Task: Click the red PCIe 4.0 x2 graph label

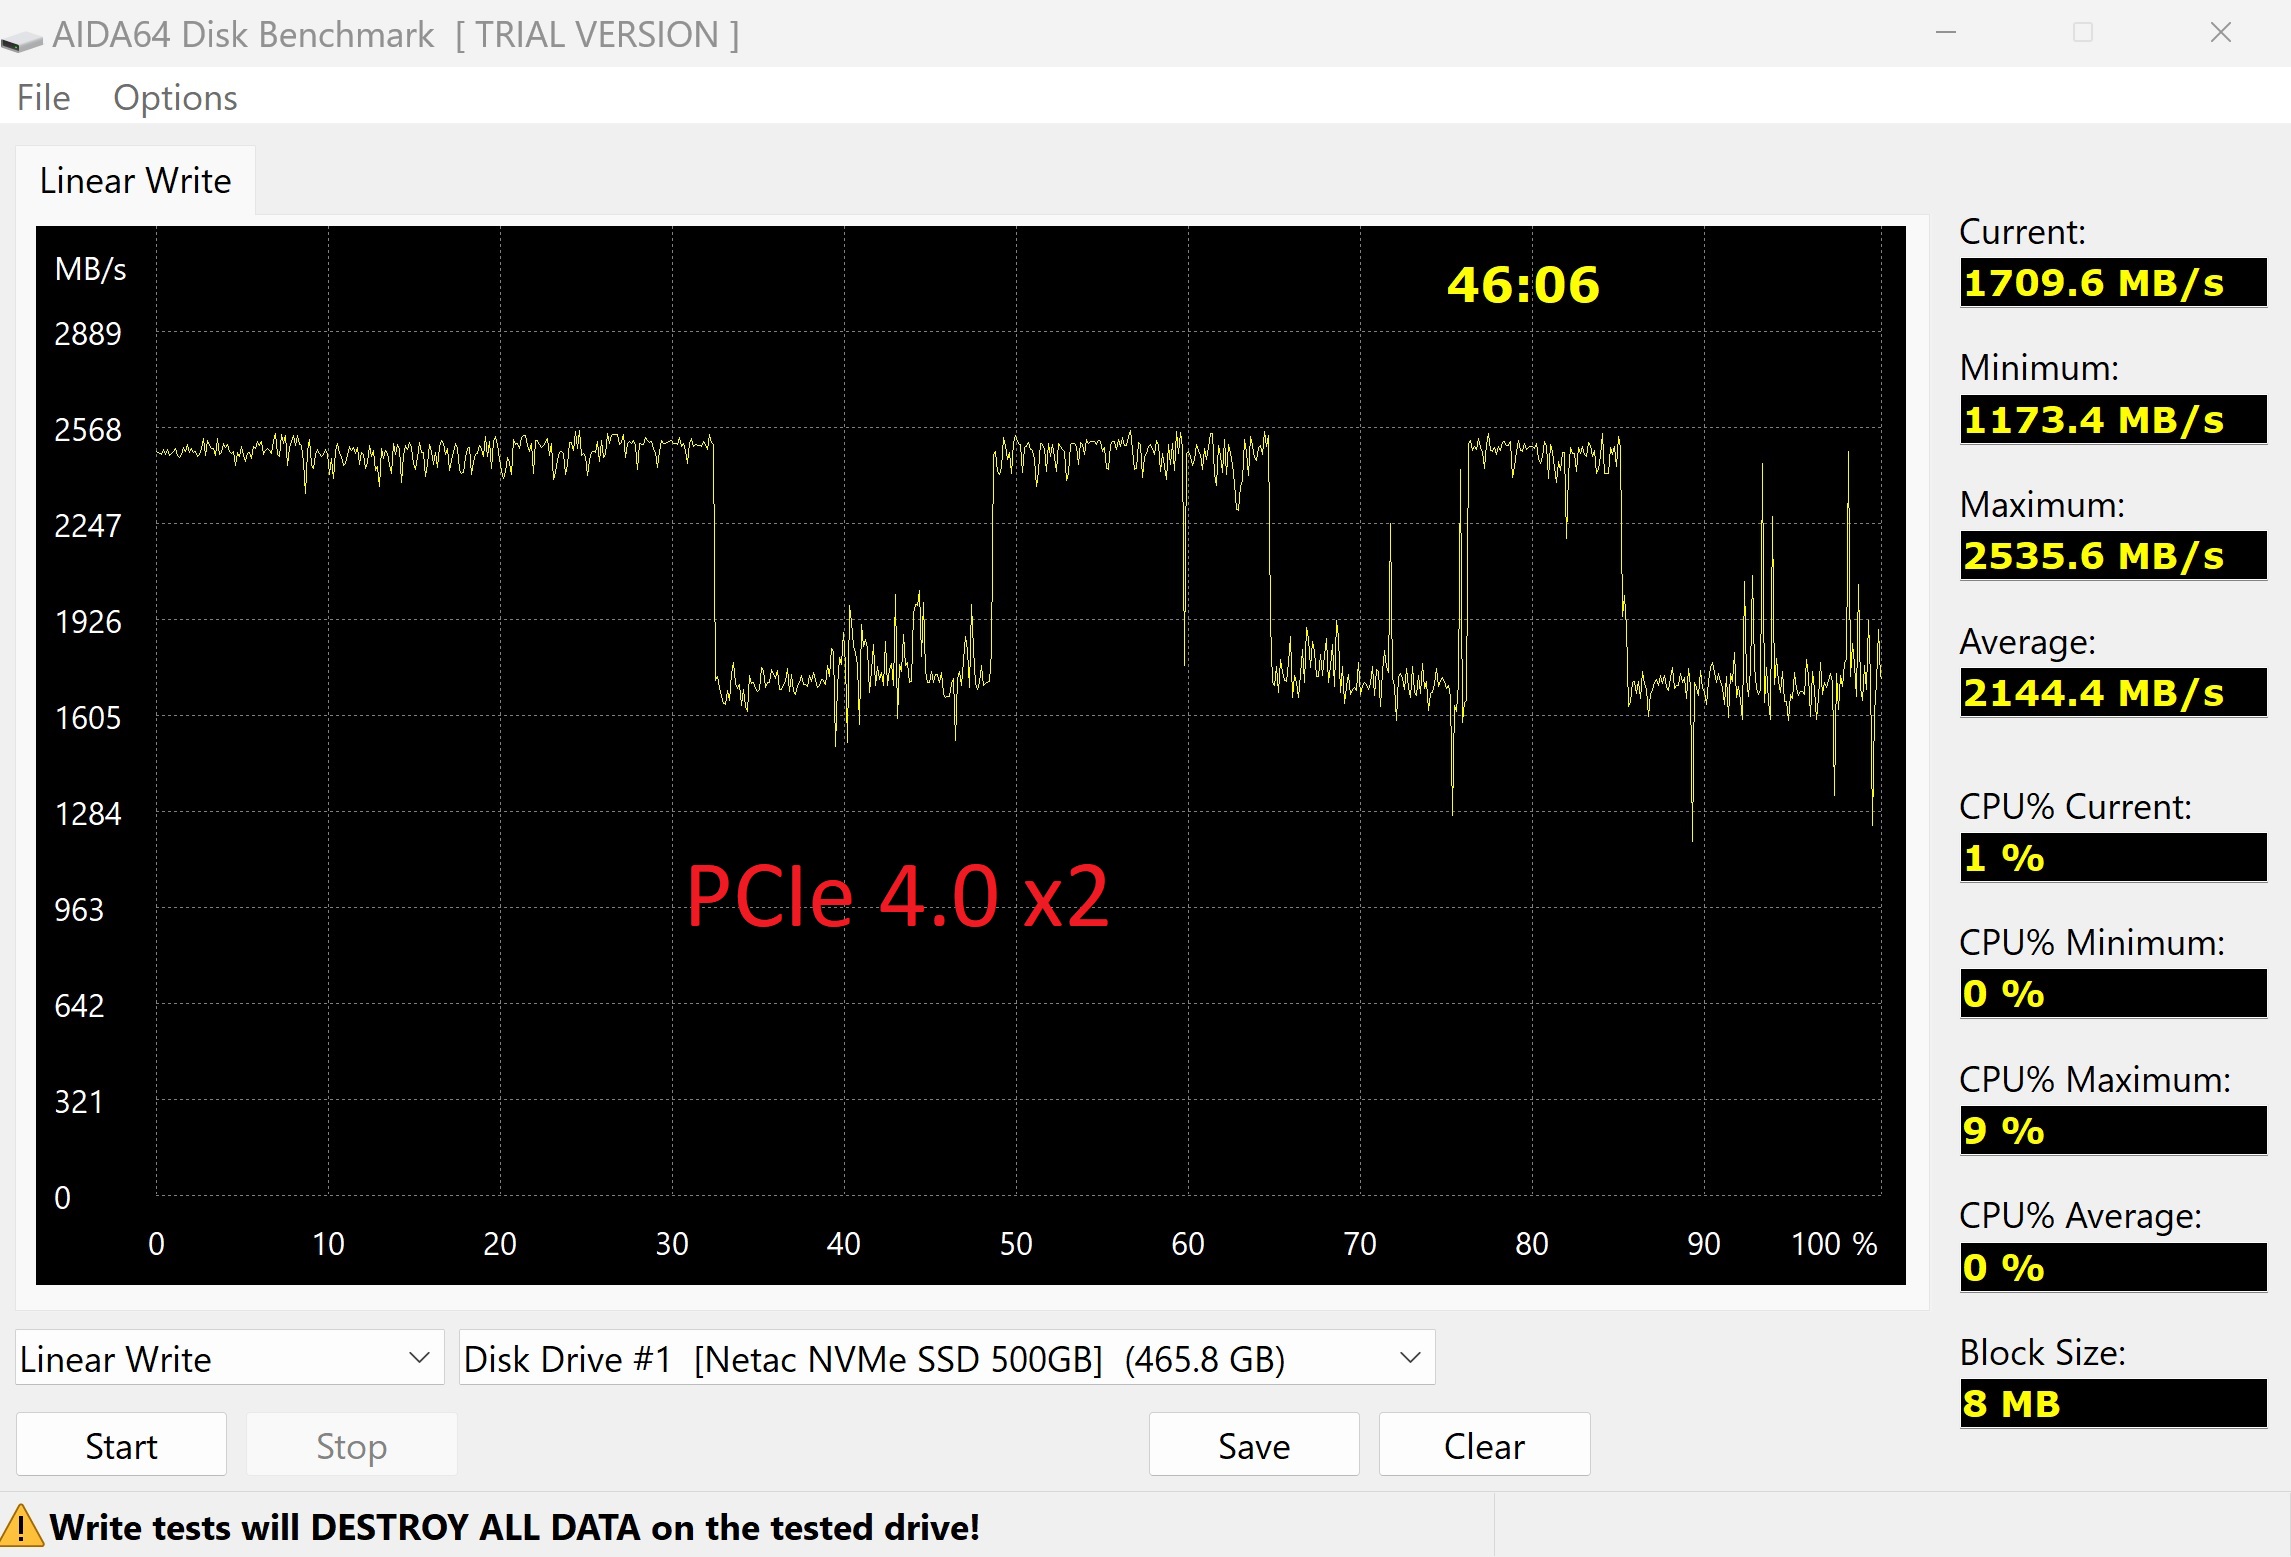Action: (x=897, y=896)
